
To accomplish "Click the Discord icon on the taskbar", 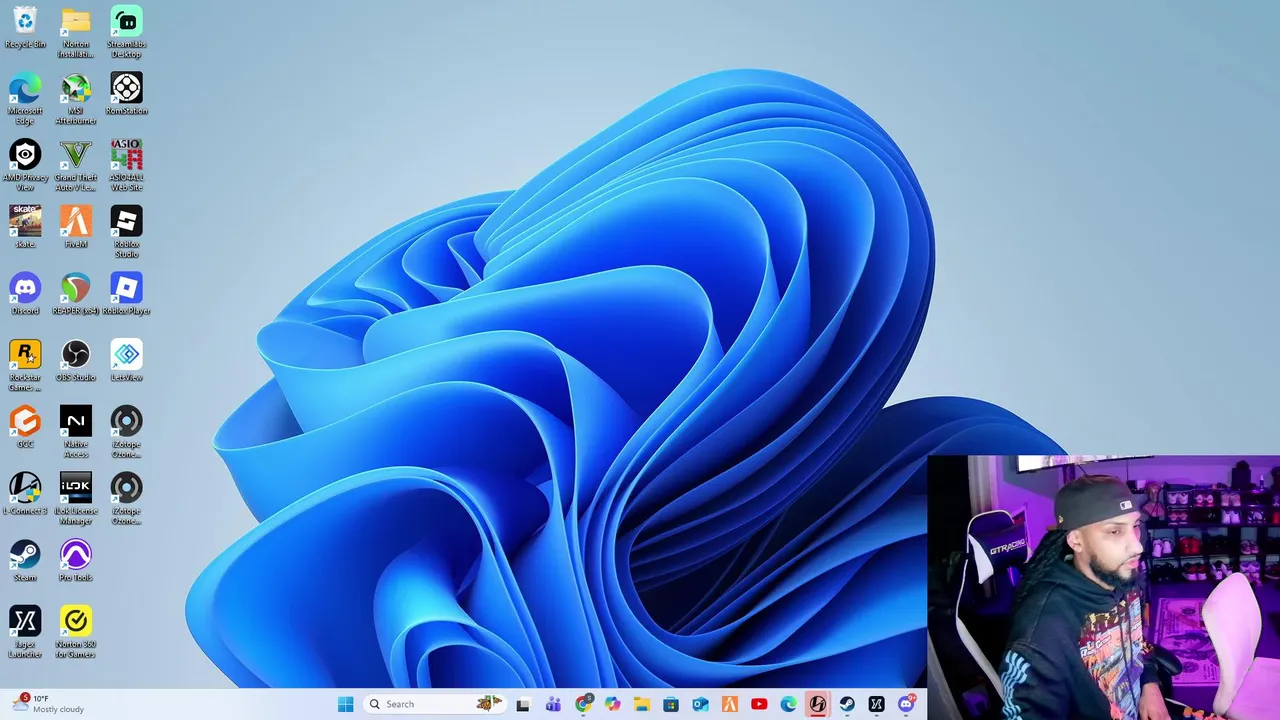I will [x=906, y=704].
